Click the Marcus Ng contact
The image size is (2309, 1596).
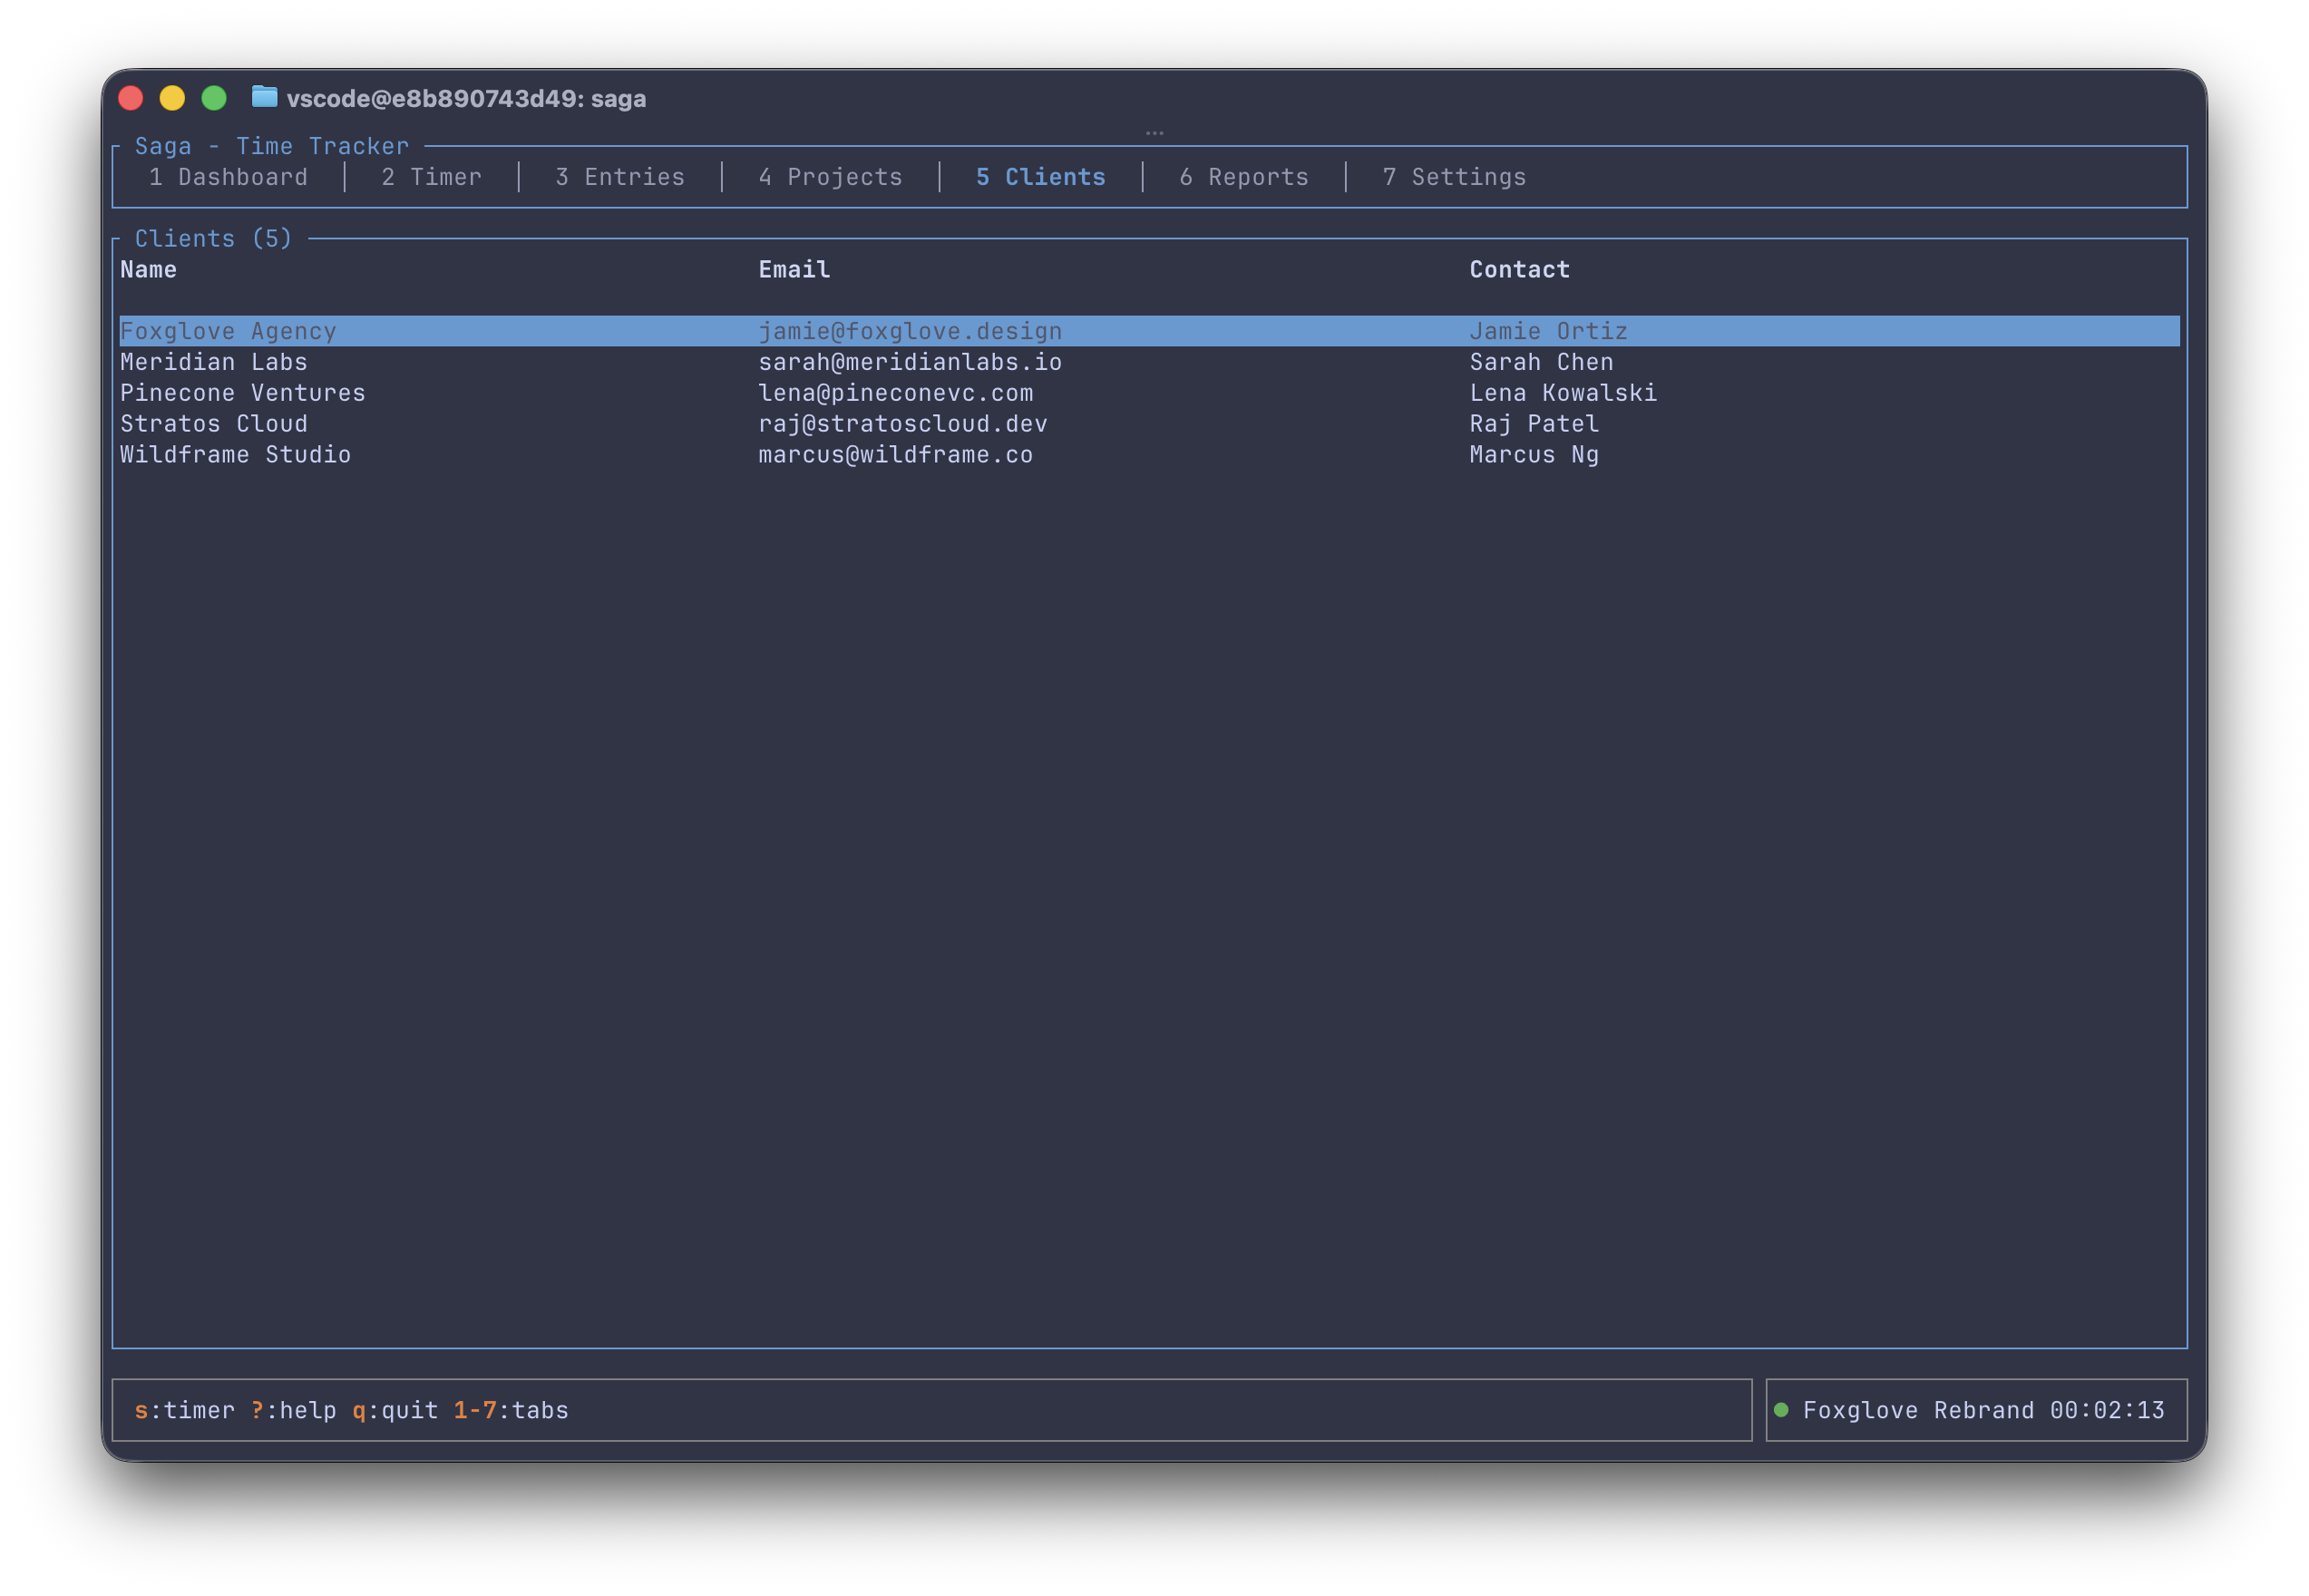coord(1533,455)
